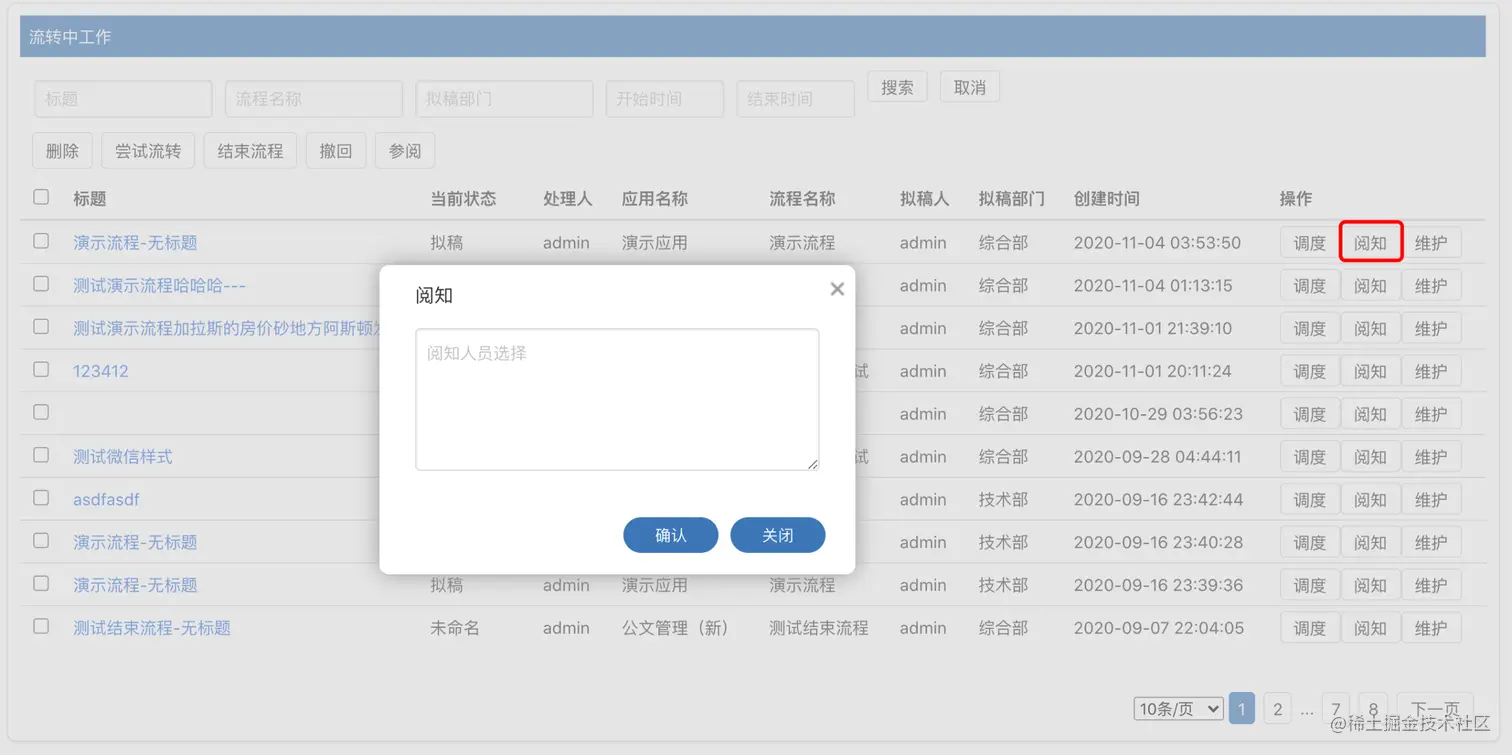This screenshot has height=755, width=1512.
Task: Click the 关闭 button in the dialog
Action: coord(777,535)
